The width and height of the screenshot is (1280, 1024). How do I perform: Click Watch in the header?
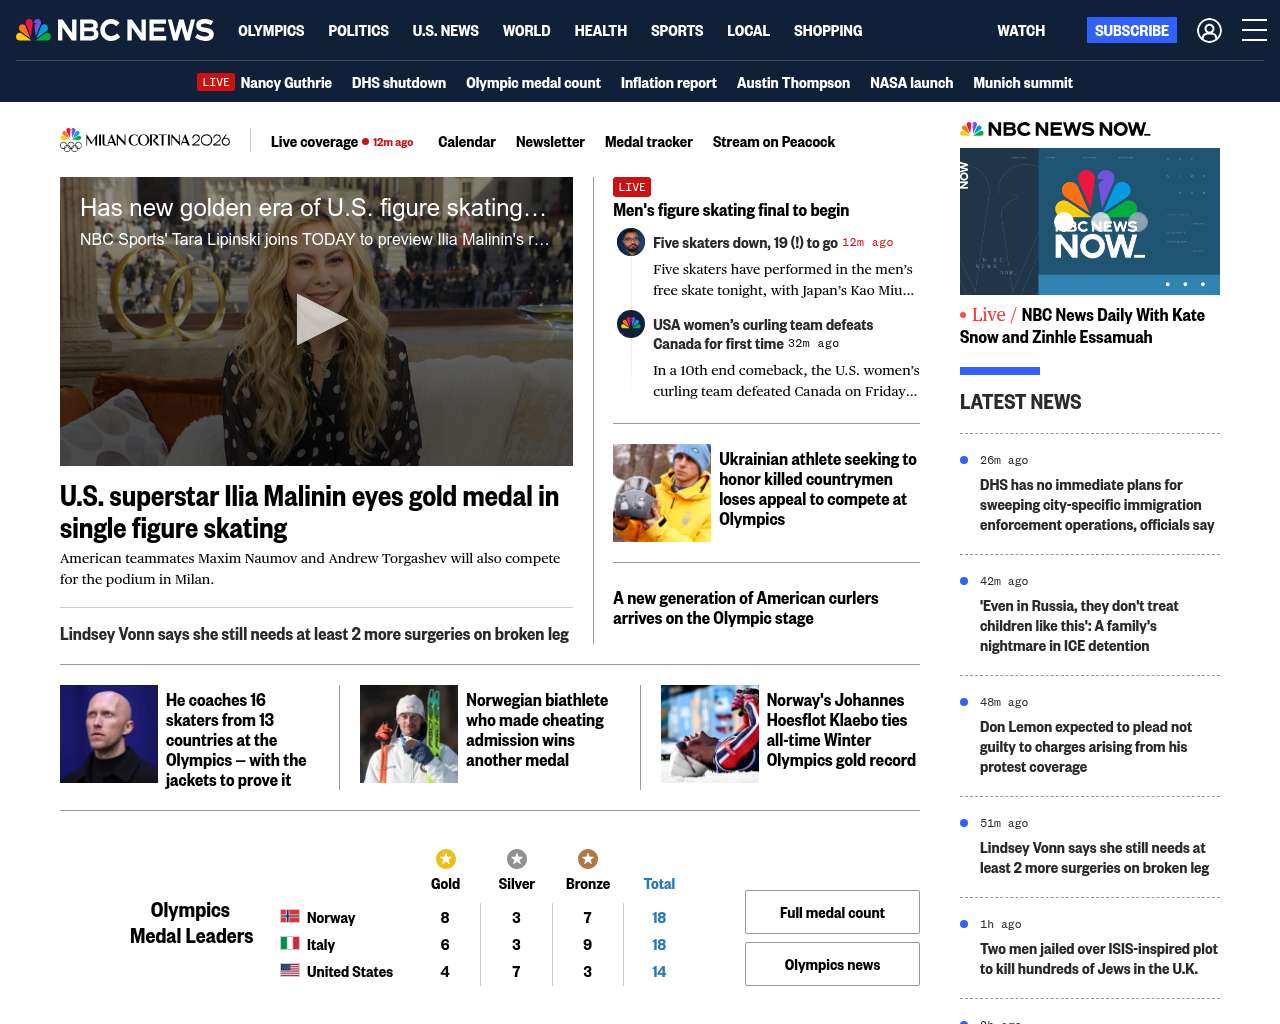pyautogui.click(x=1021, y=31)
